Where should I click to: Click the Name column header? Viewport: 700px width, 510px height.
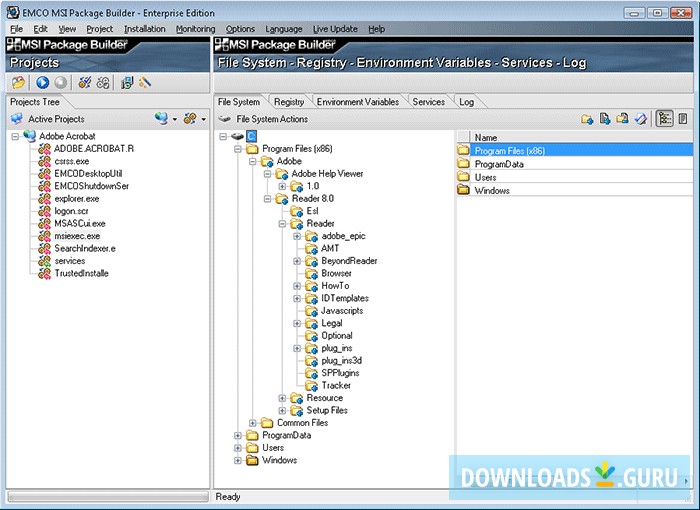(x=581, y=137)
